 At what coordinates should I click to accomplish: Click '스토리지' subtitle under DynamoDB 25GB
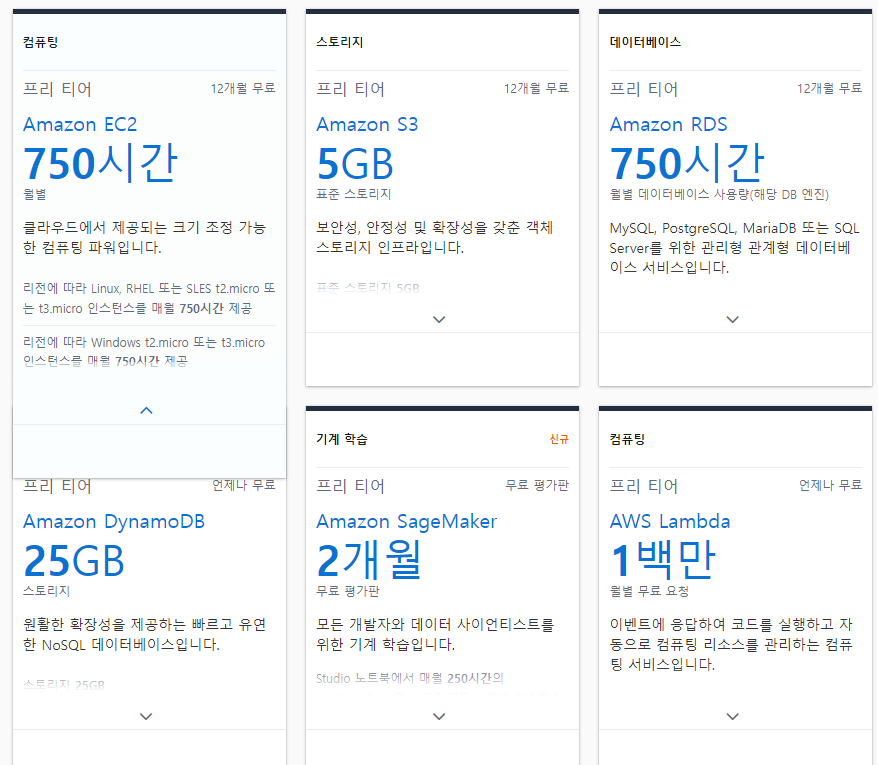coord(46,591)
